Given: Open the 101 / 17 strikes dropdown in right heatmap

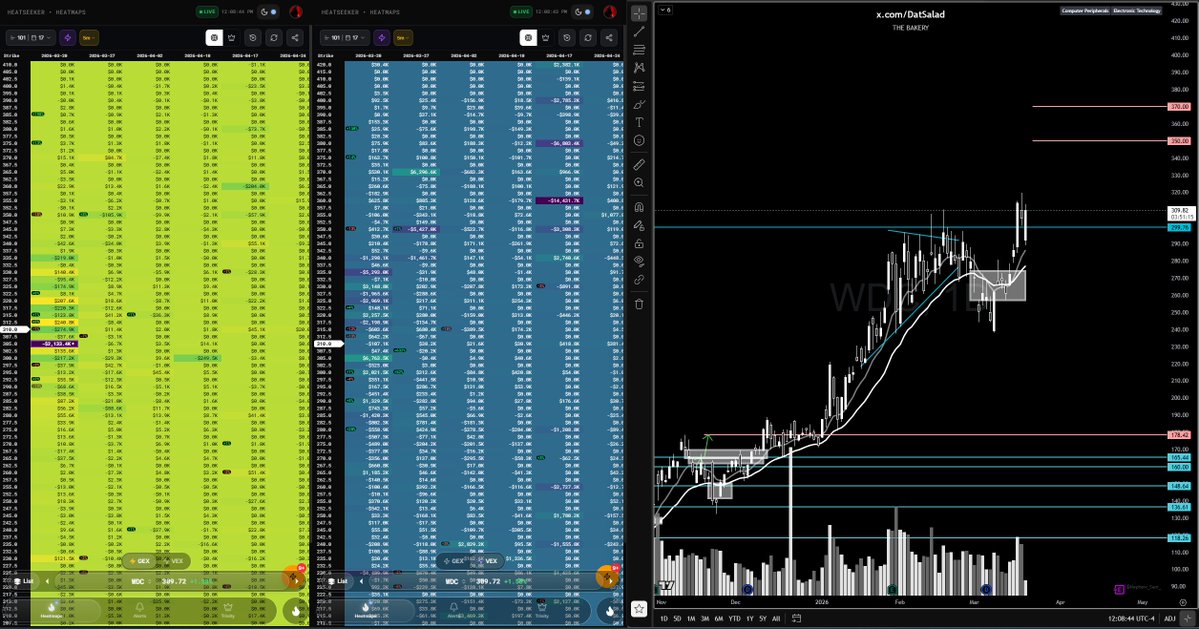Looking at the screenshot, I should (x=345, y=37).
